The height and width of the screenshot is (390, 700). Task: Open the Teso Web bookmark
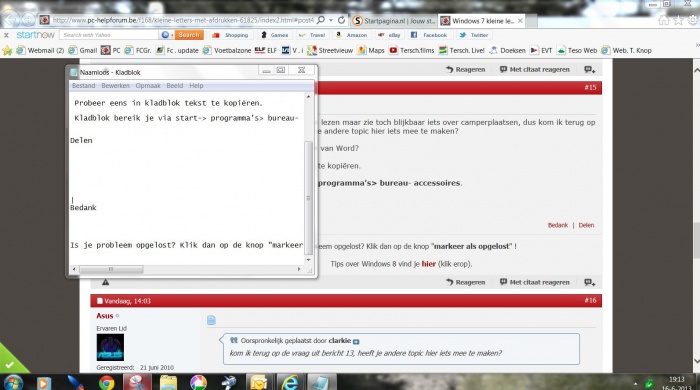[x=577, y=50]
